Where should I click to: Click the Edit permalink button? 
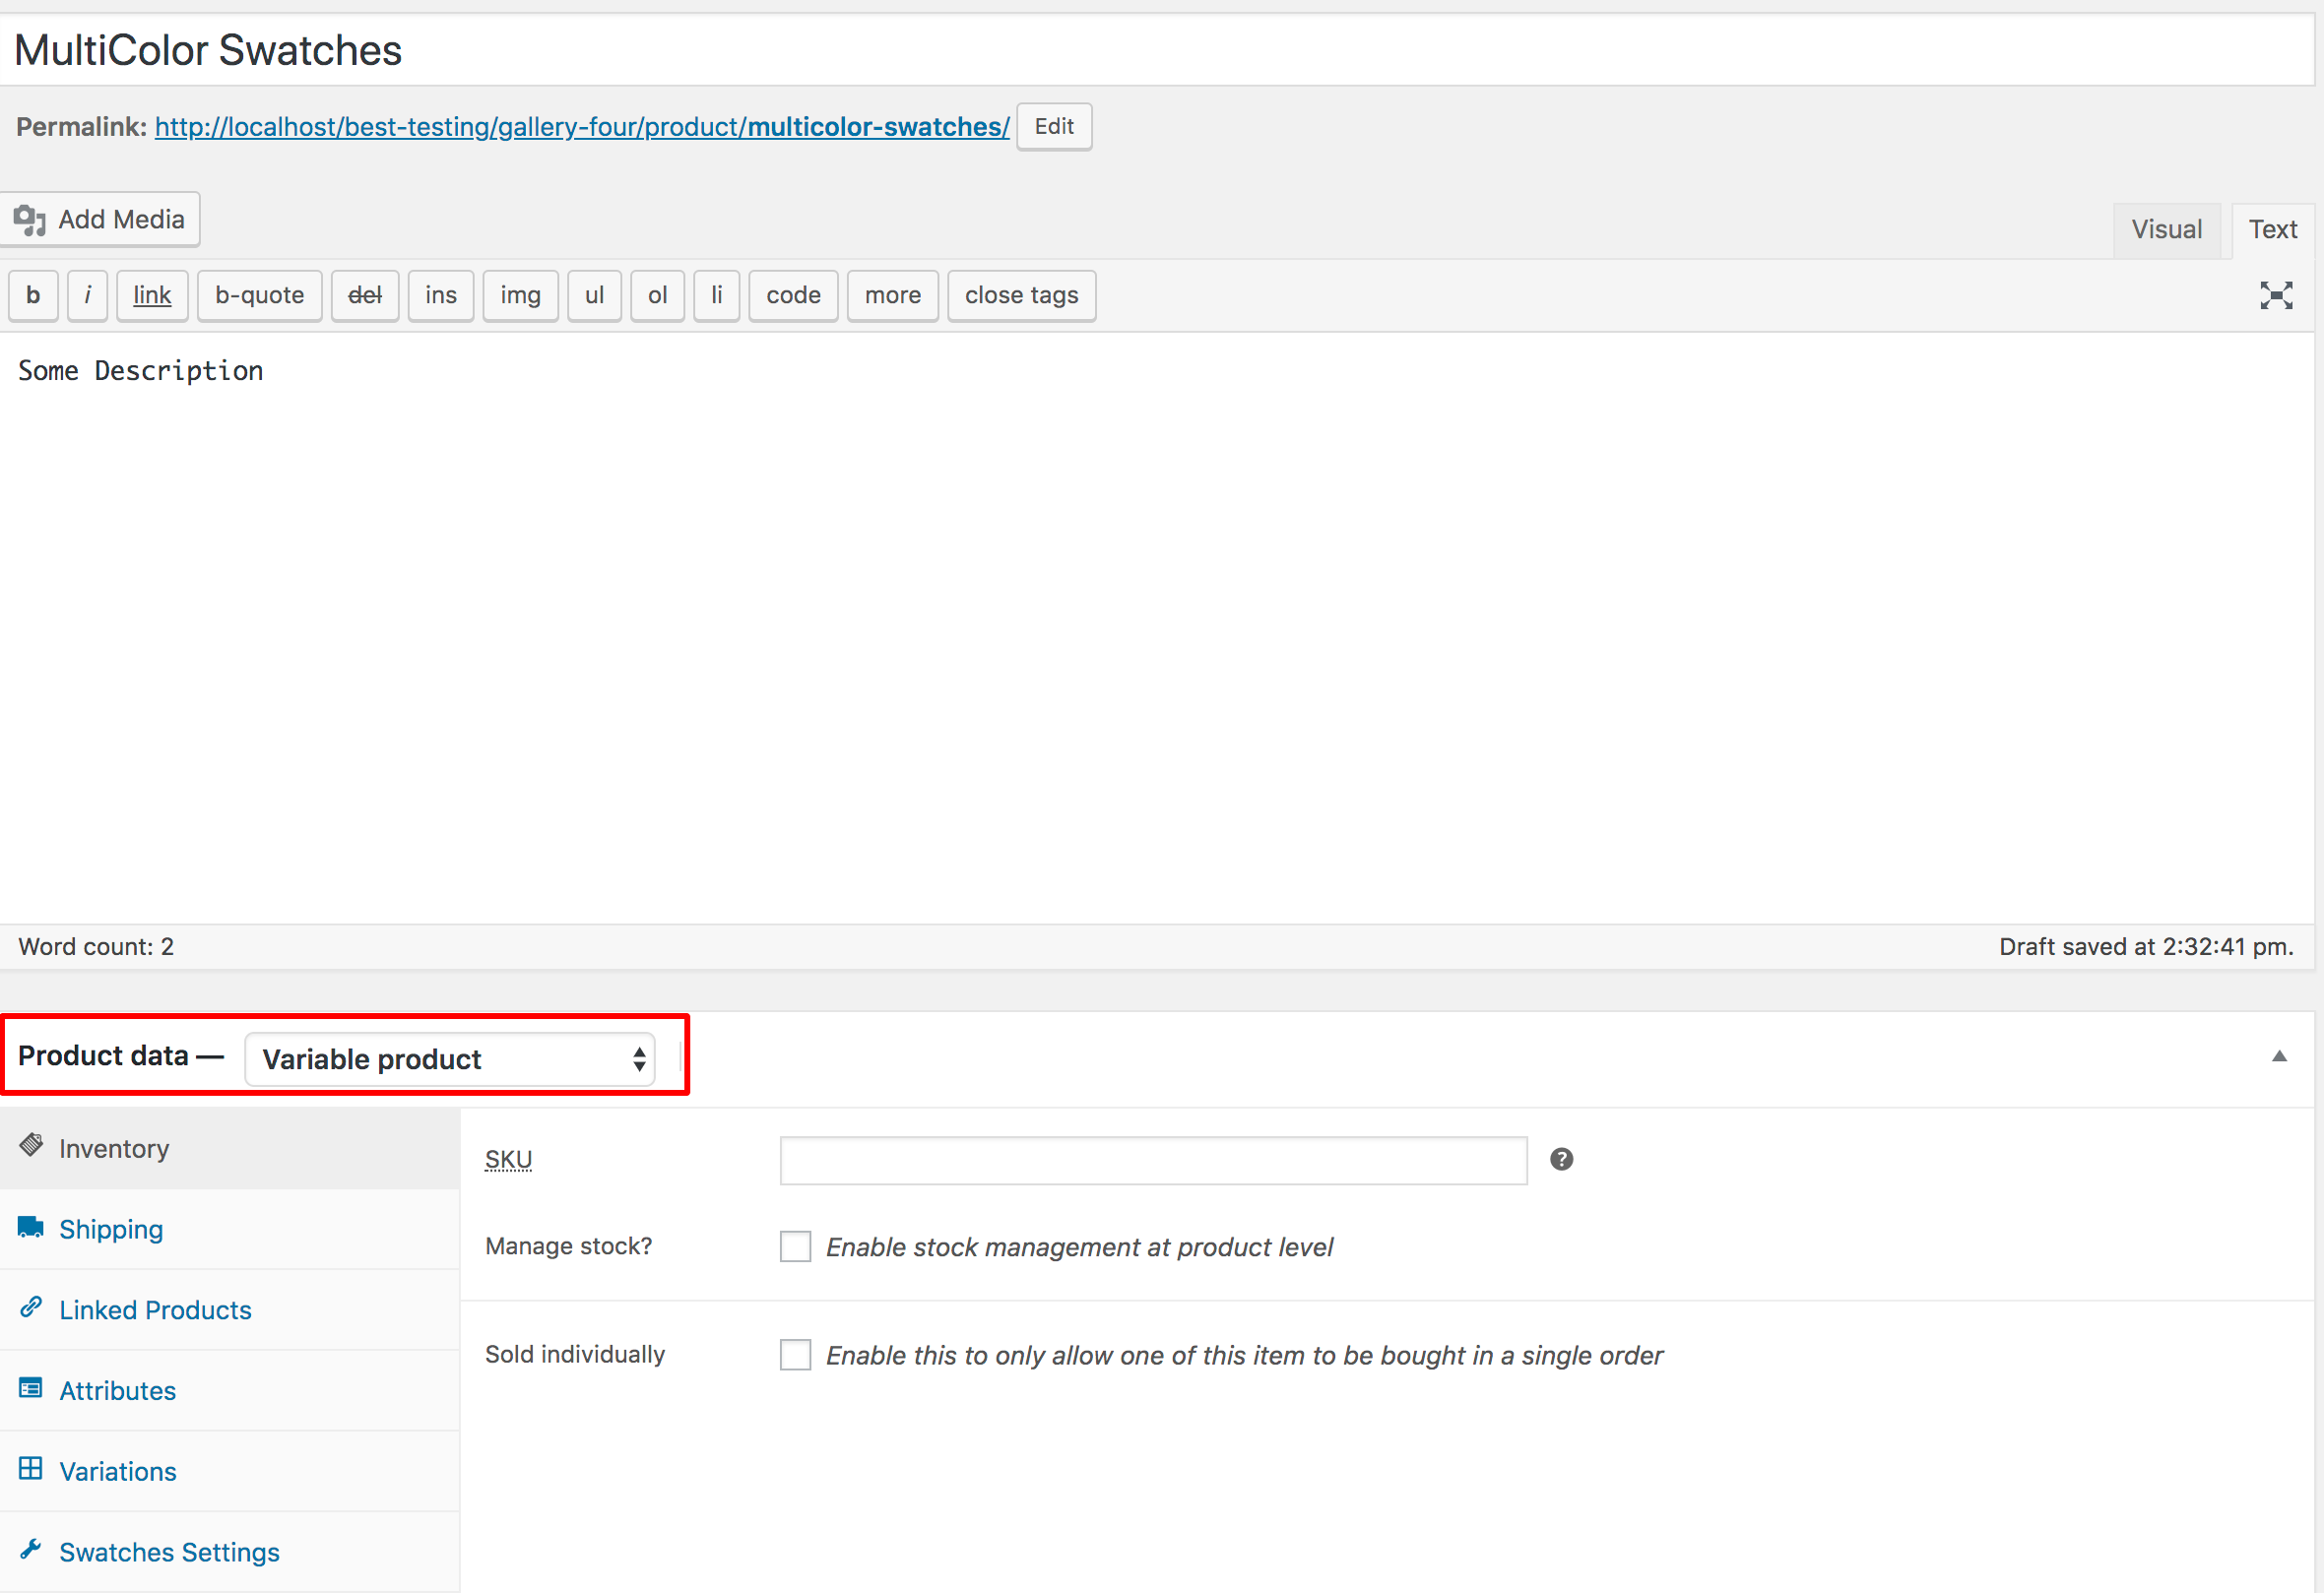1053,126
